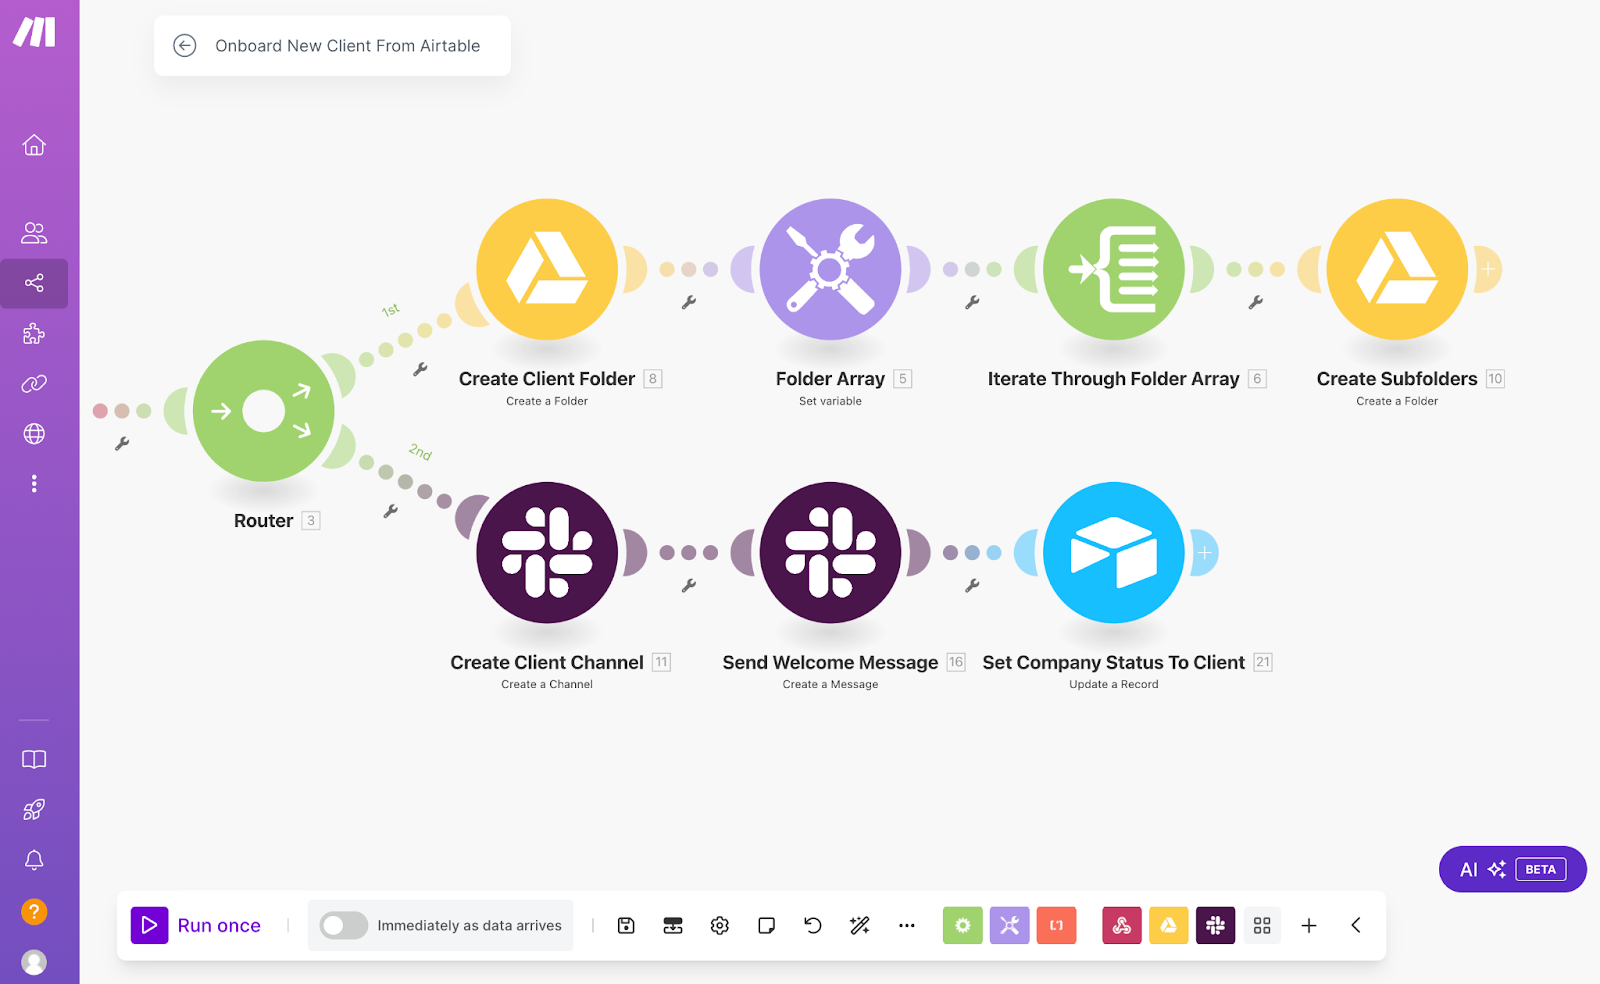Click wrench between the two Slack modules
1600x984 pixels.
[689, 586]
